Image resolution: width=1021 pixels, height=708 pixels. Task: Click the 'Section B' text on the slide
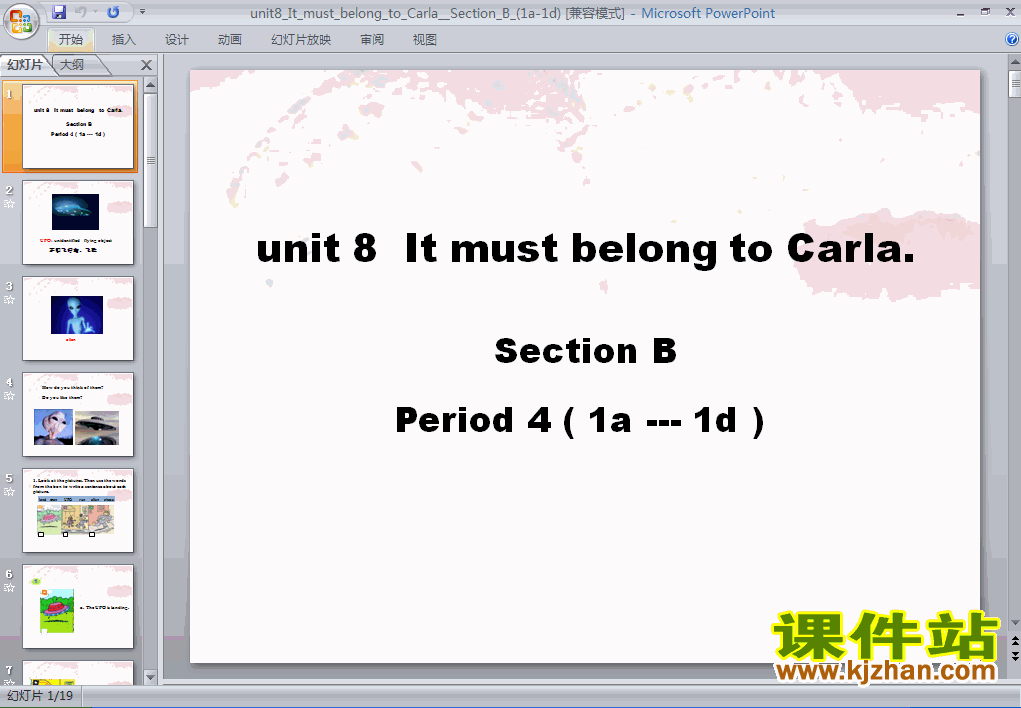click(585, 351)
